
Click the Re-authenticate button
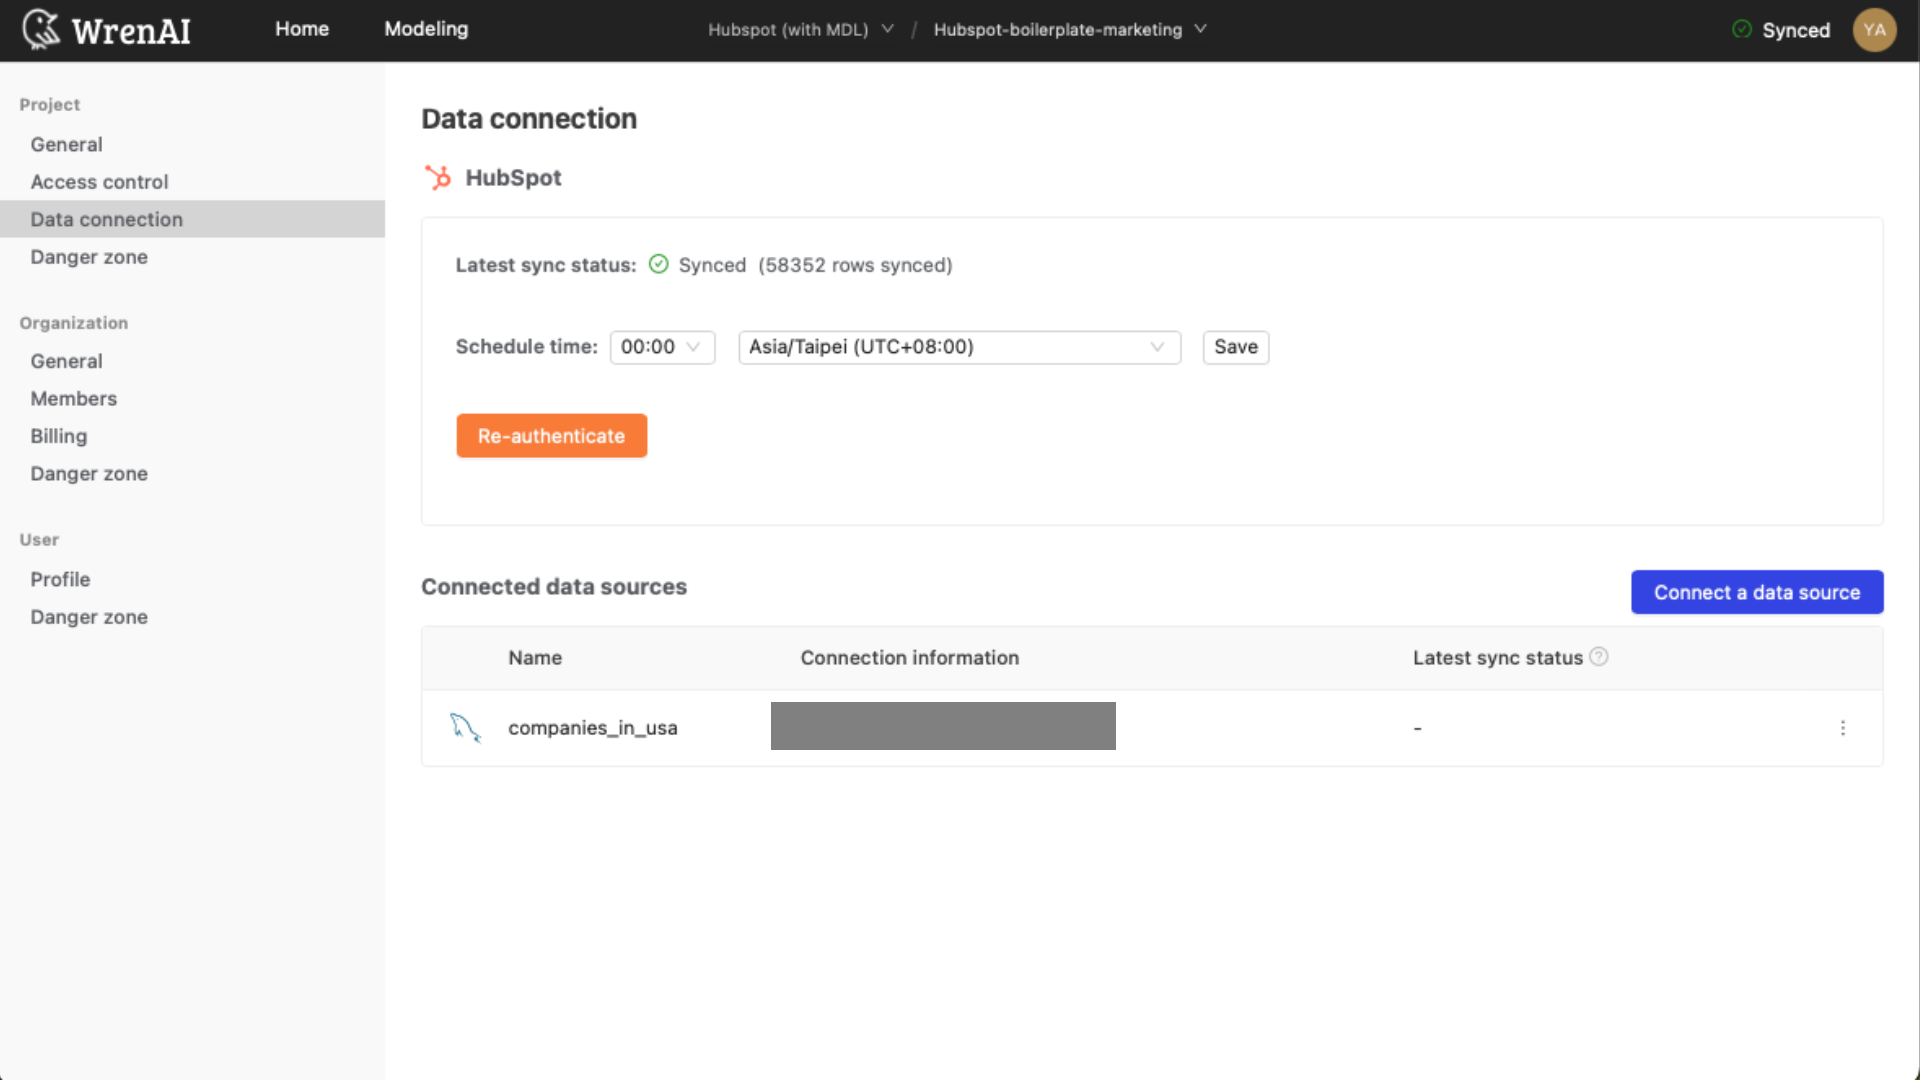click(x=551, y=436)
